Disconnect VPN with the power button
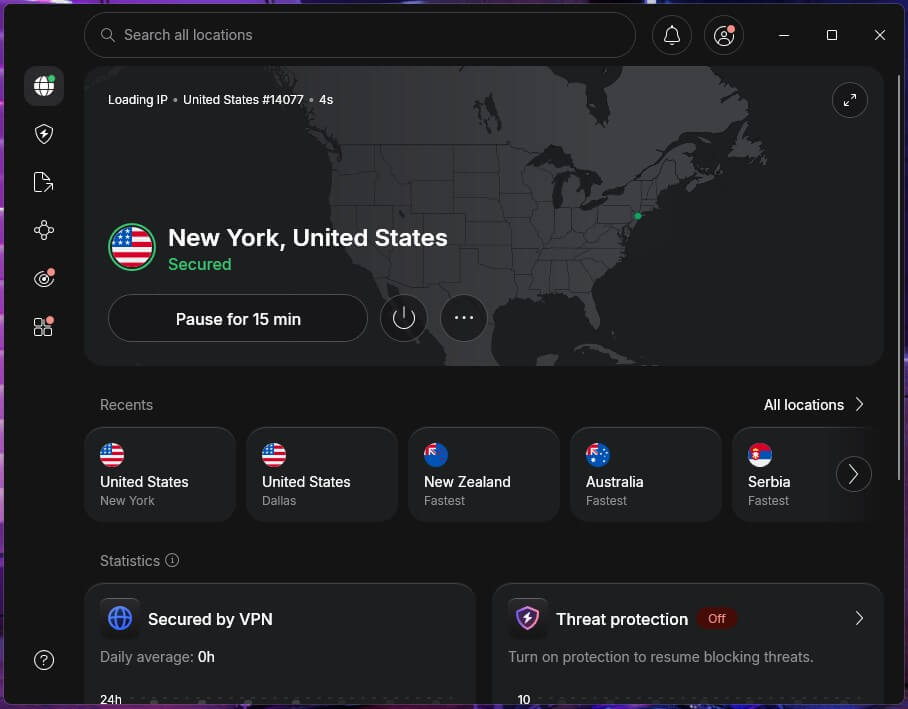Image resolution: width=908 pixels, height=709 pixels. click(404, 318)
